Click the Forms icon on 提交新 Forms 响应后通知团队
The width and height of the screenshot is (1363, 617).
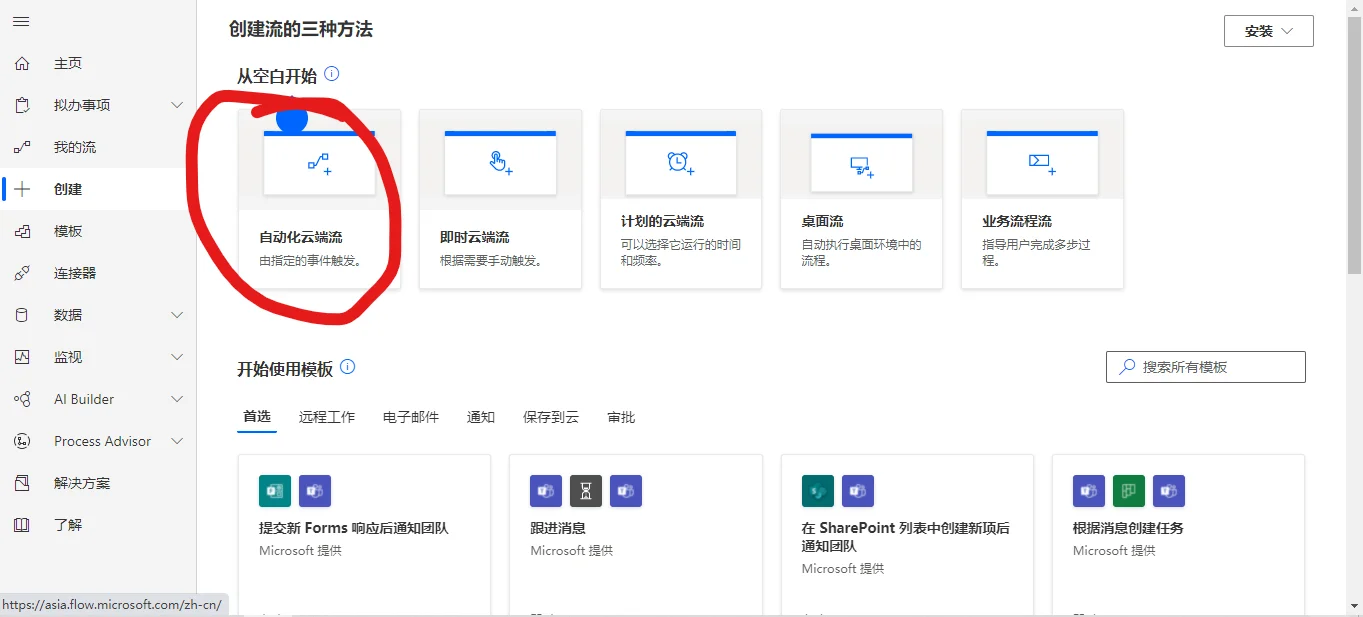point(274,491)
